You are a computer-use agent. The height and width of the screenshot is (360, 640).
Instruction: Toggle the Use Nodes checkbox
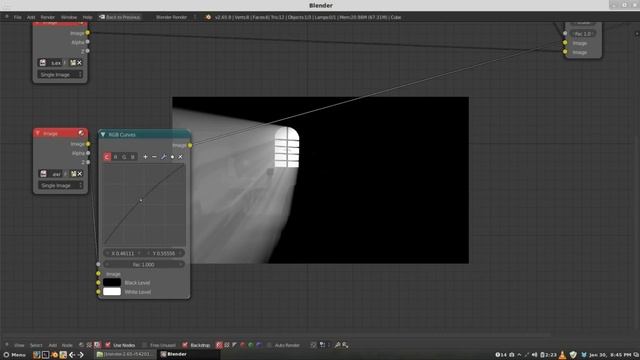(108, 345)
